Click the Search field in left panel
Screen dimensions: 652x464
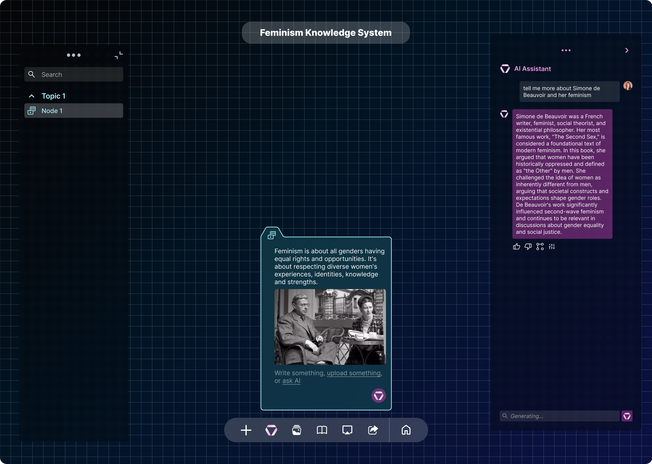click(74, 74)
